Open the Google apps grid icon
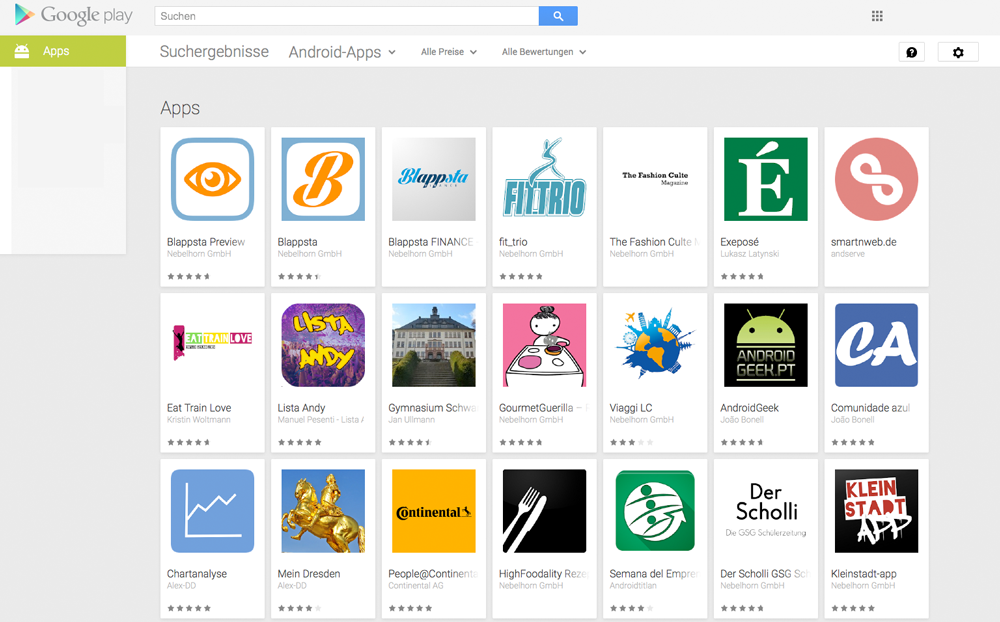This screenshot has width=1000, height=622. (877, 16)
